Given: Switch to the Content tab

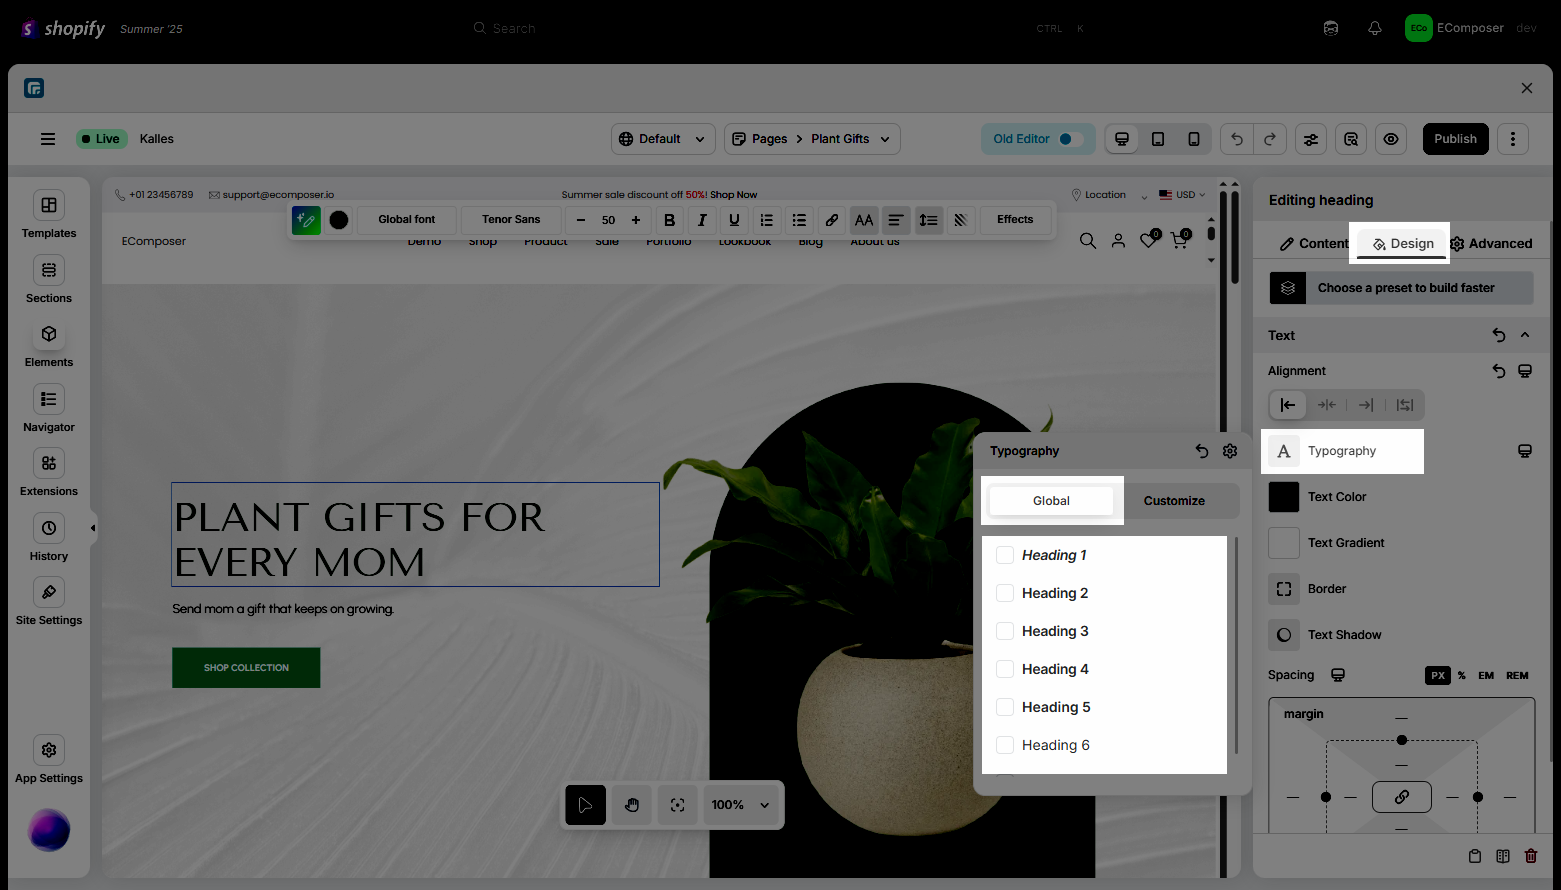Looking at the screenshot, I should pyautogui.click(x=1313, y=243).
